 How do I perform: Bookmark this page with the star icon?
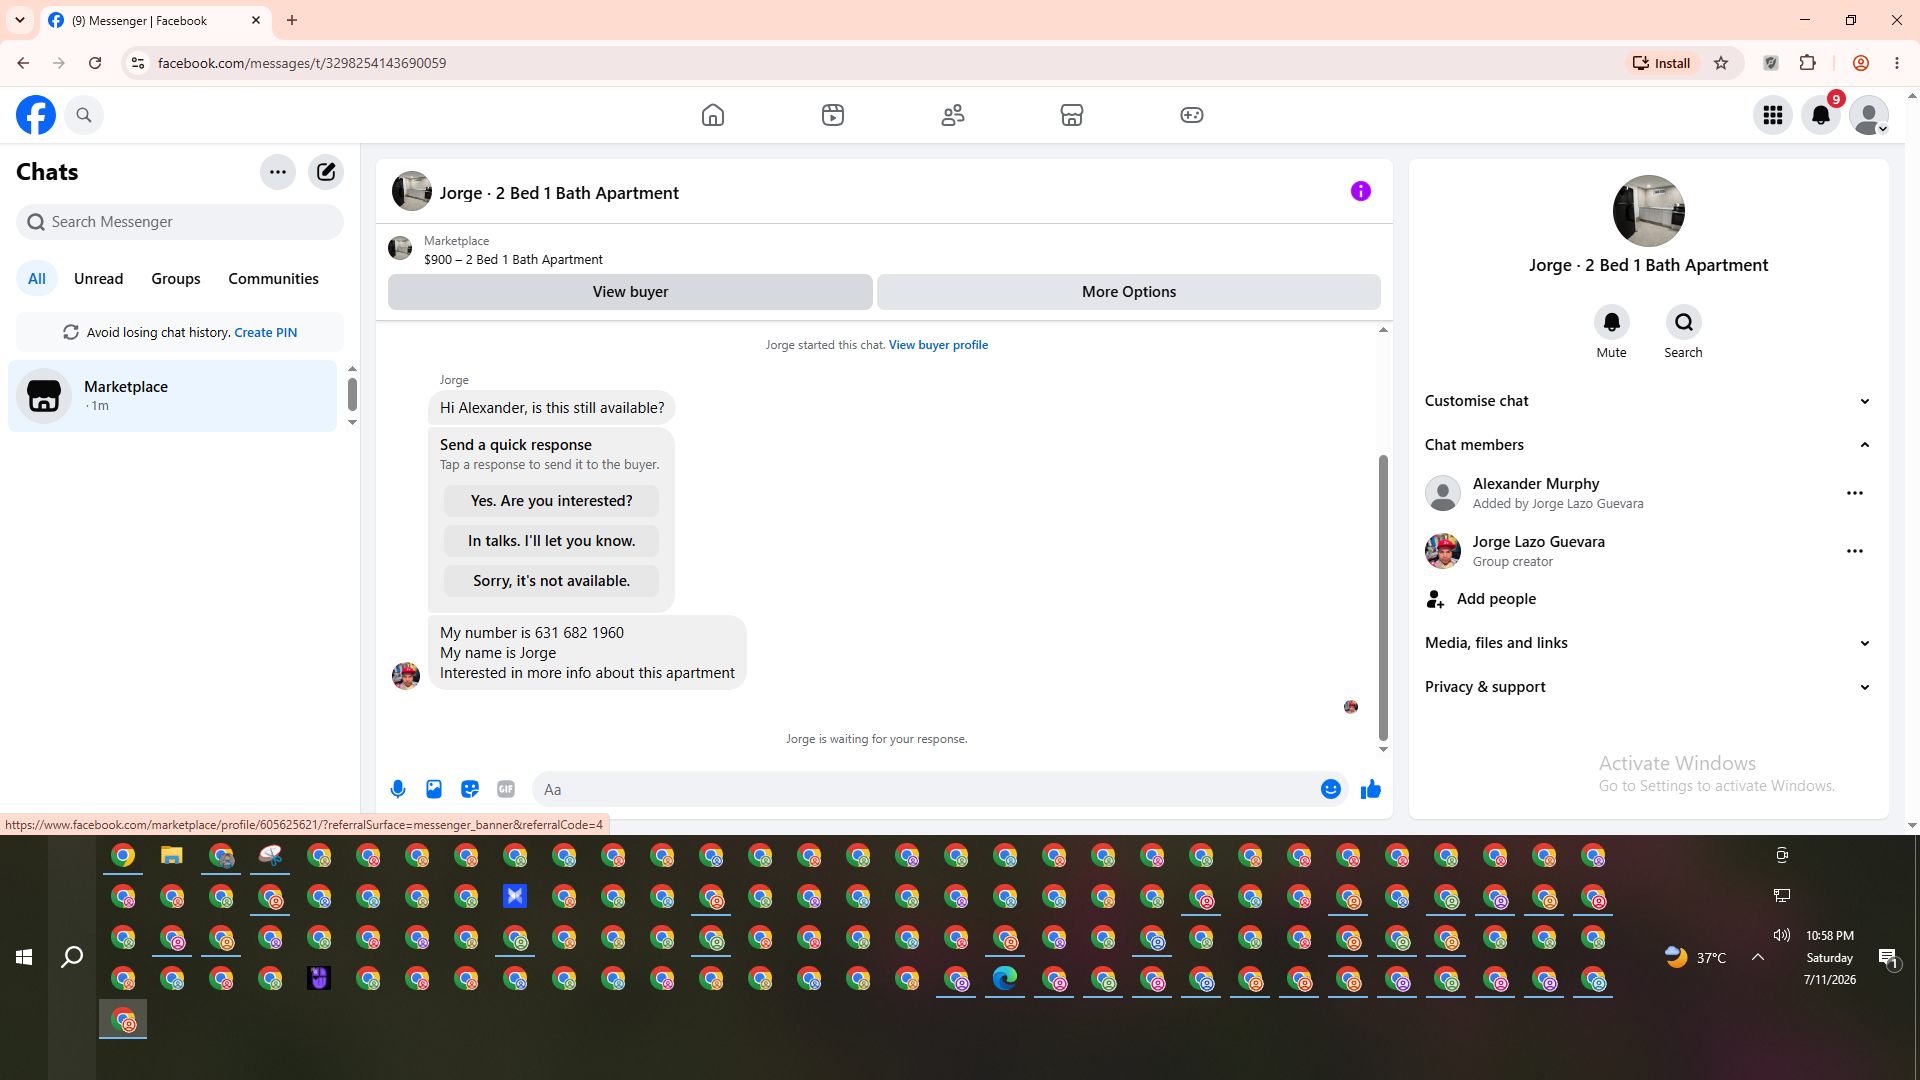[1721, 63]
